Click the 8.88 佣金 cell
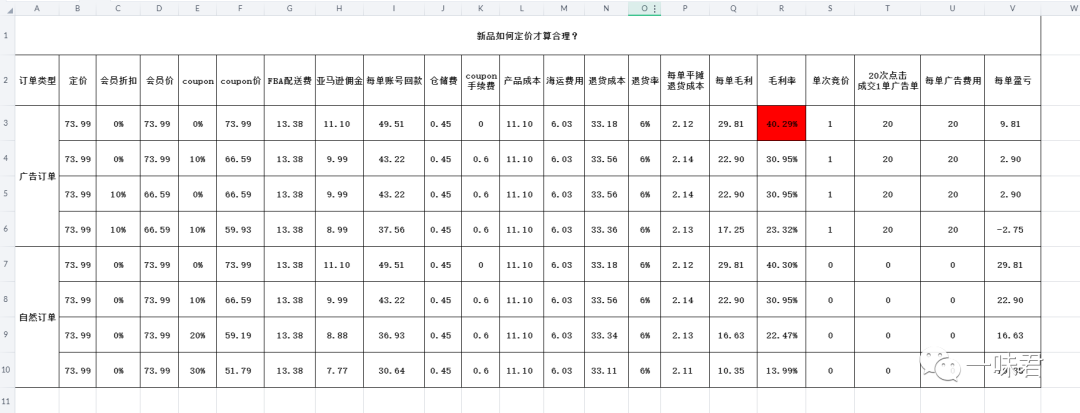 coord(340,335)
